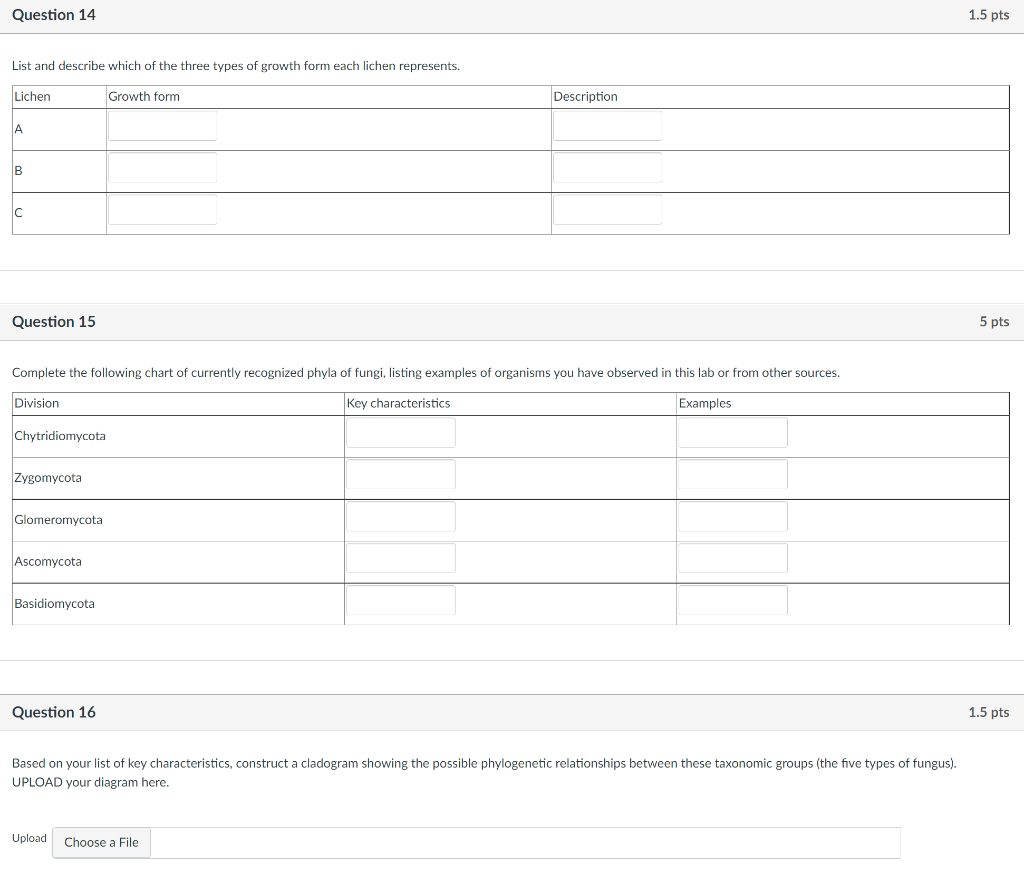1024x883 pixels.
Task: Click the 'Based on your list' cladogram prompt
Action: 484,773
